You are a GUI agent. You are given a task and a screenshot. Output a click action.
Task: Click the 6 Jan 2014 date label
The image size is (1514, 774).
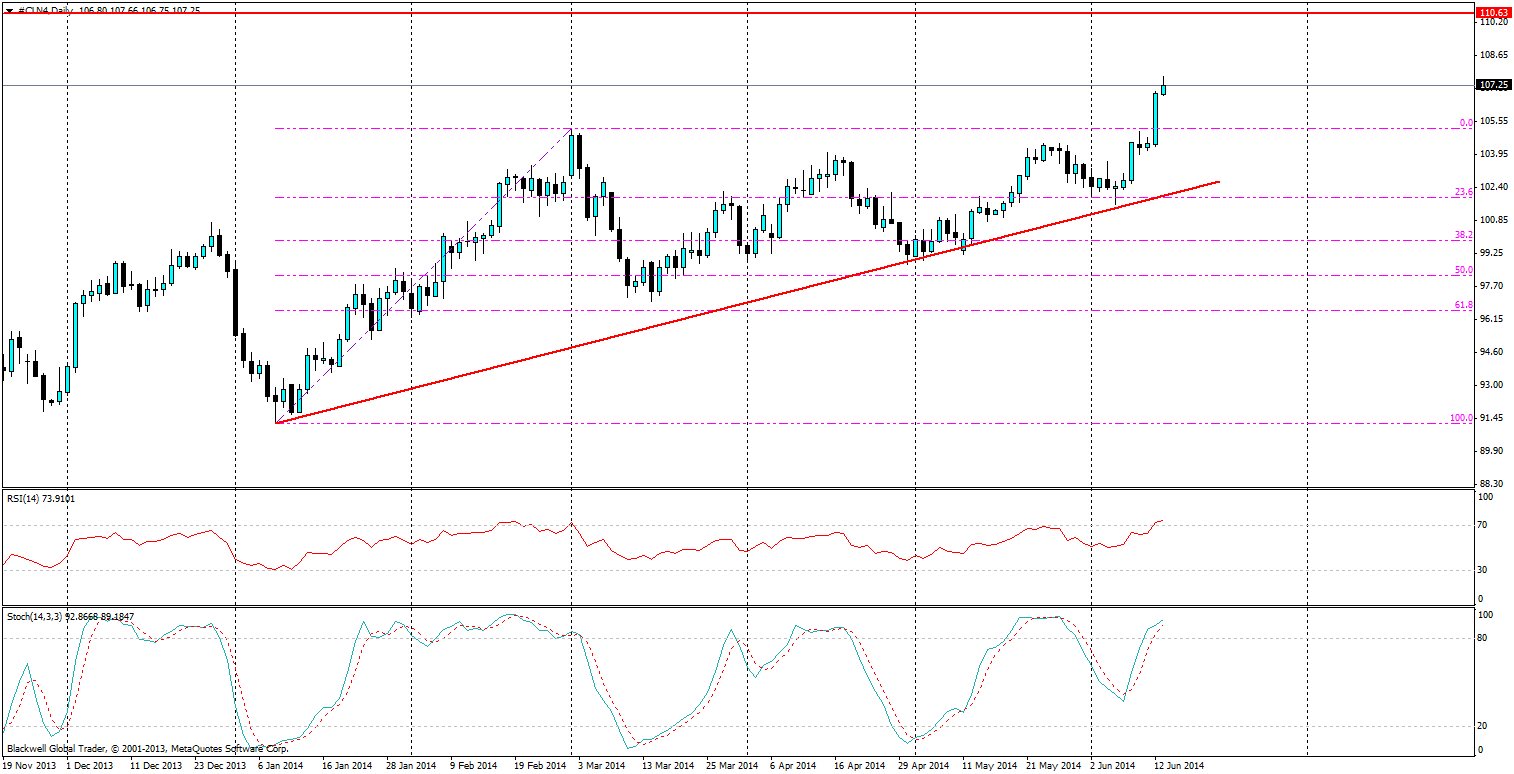point(280,766)
